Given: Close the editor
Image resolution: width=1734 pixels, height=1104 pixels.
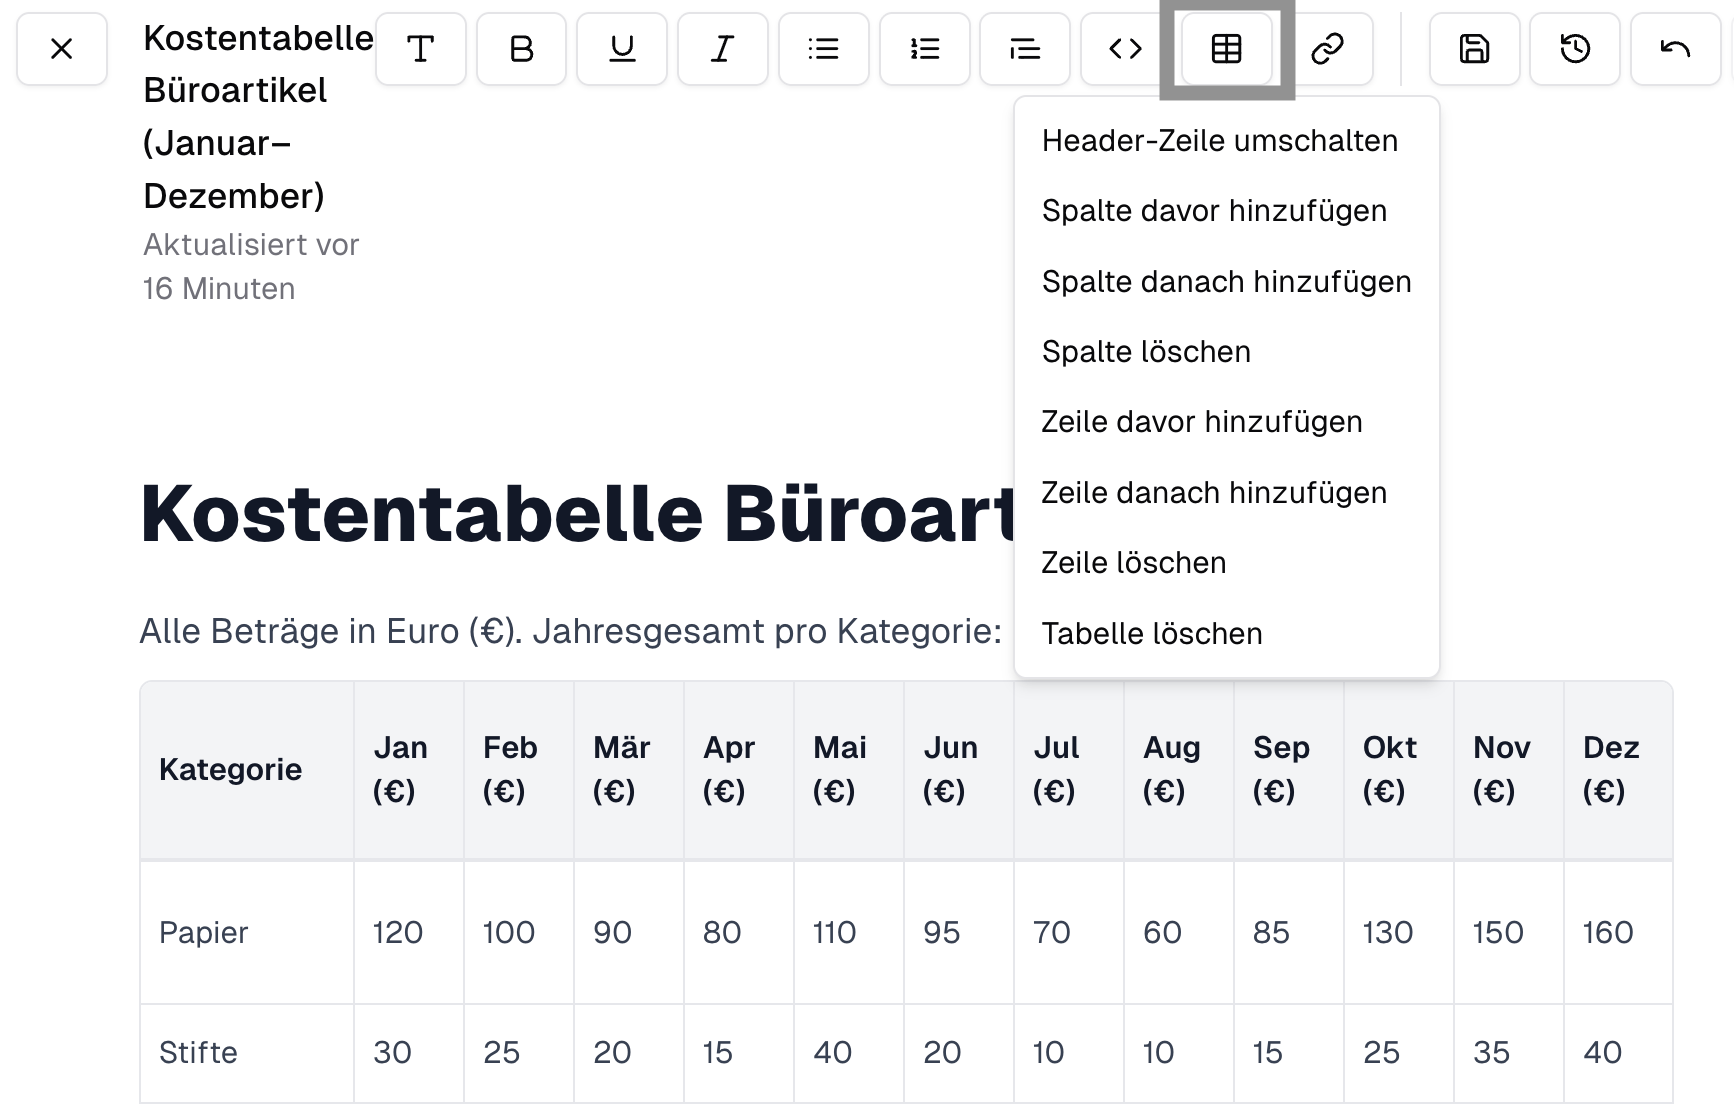Looking at the screenshot, I should pos(61,48).
